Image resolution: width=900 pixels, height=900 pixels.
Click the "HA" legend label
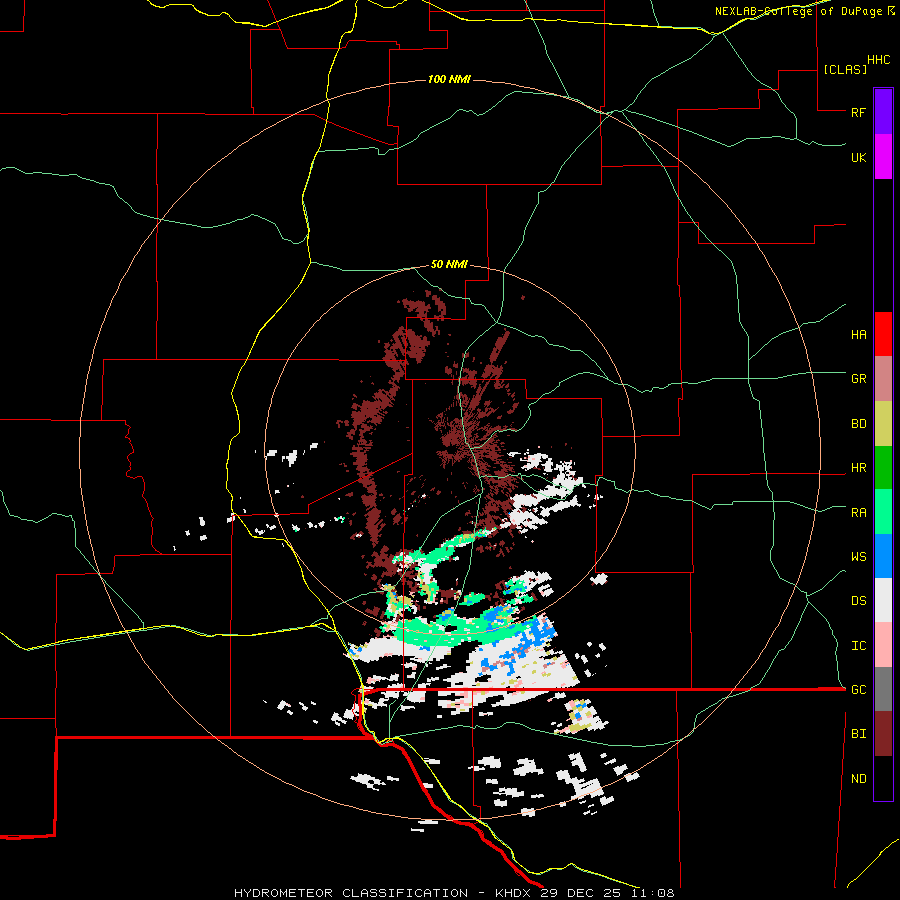(858, 335)
